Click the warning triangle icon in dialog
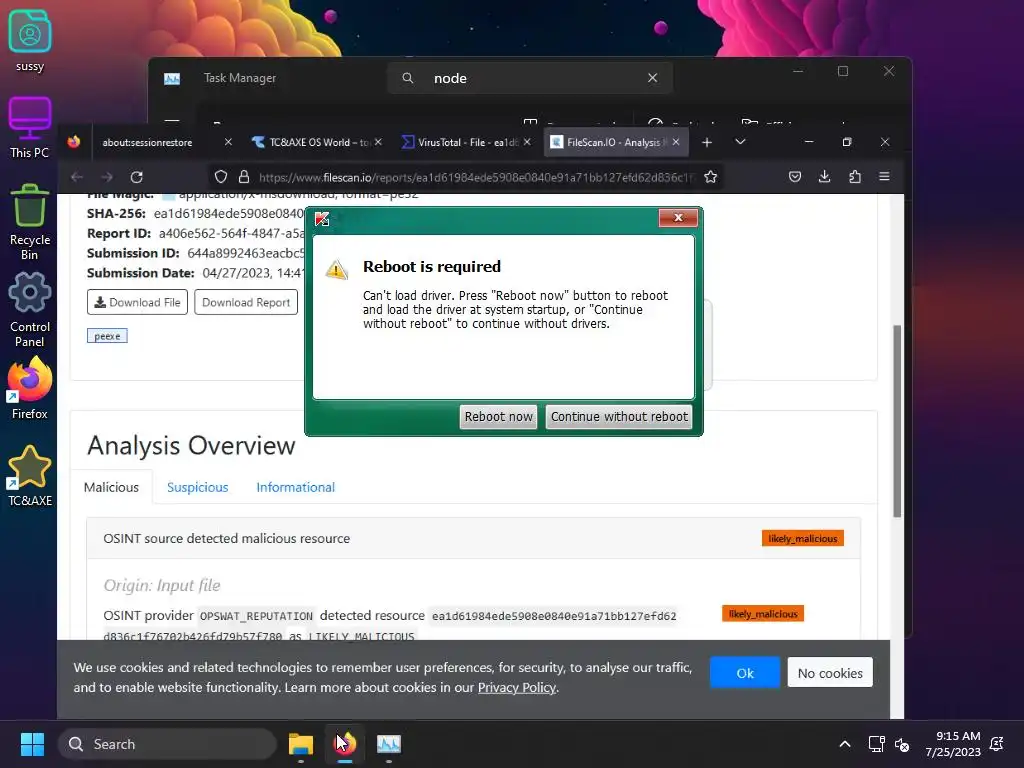 337,269
